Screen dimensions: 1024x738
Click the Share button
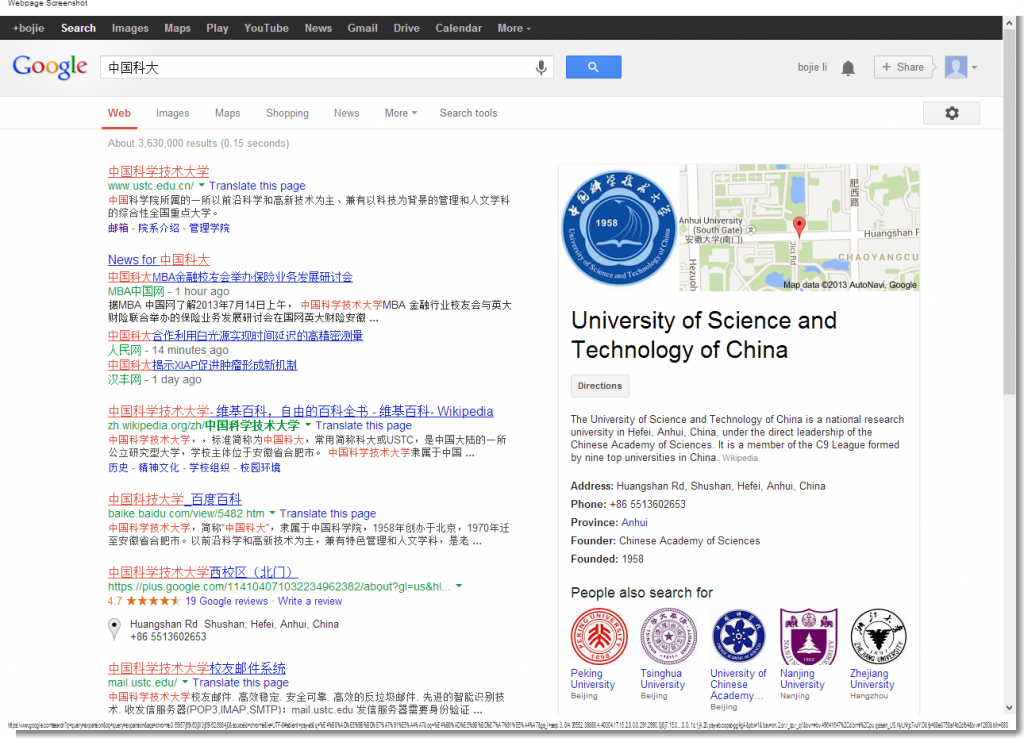click(x=903, y=66)
